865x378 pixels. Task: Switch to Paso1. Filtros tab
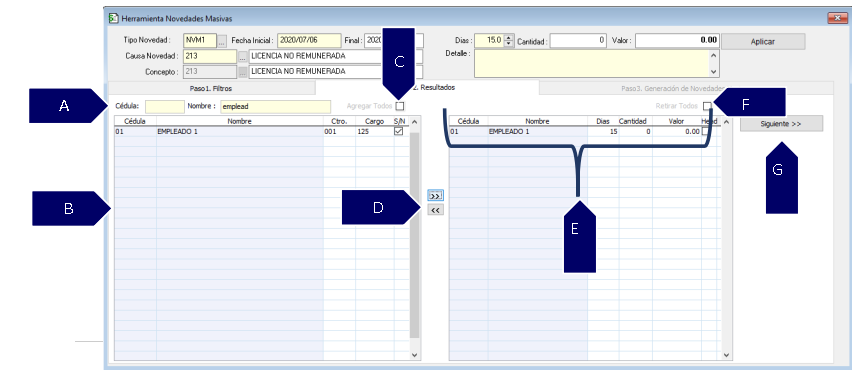(x=211, y=88)
